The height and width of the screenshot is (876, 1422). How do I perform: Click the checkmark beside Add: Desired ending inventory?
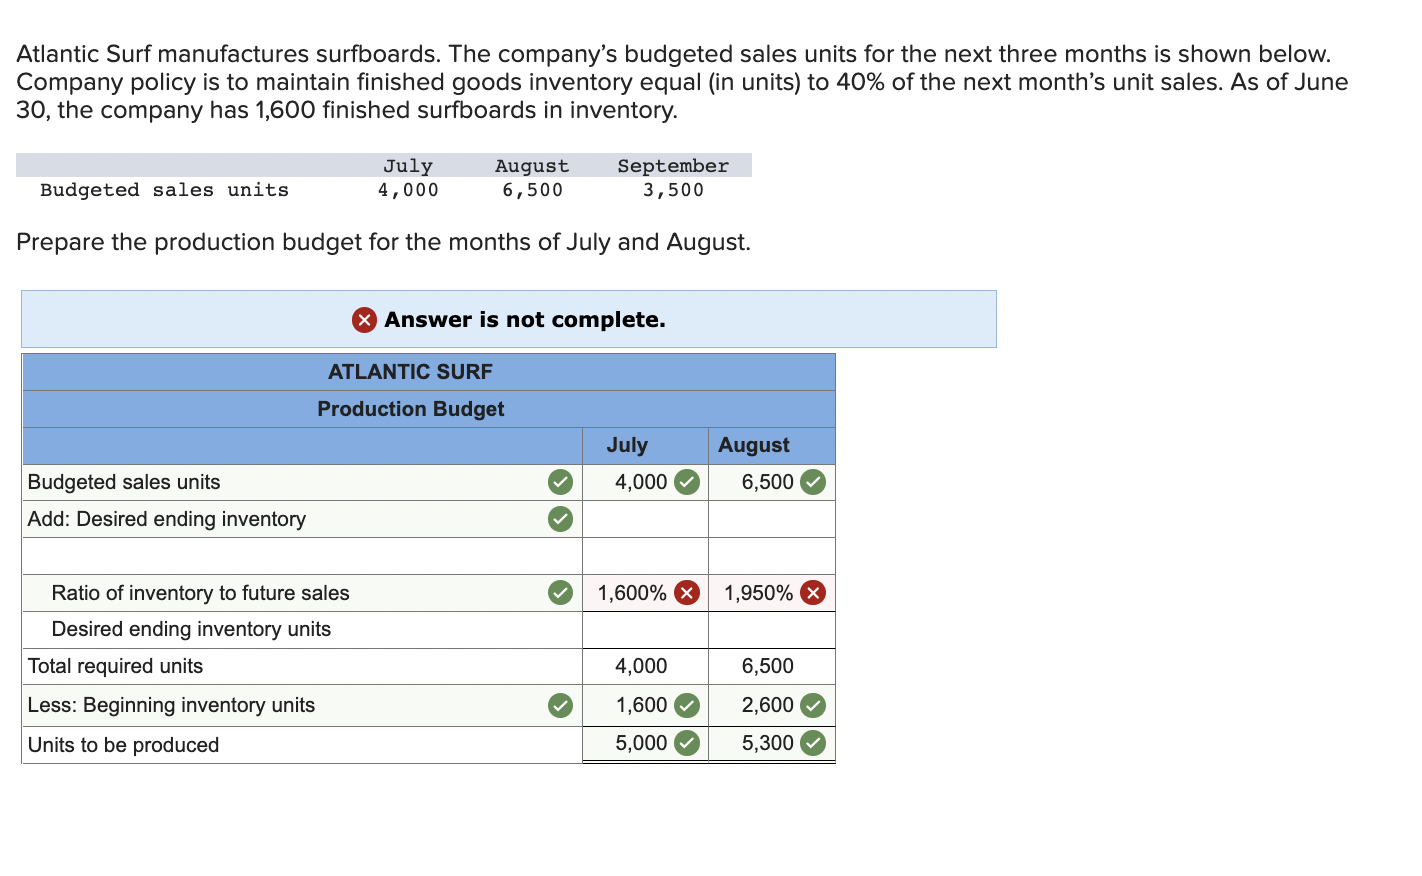point(559,519)
